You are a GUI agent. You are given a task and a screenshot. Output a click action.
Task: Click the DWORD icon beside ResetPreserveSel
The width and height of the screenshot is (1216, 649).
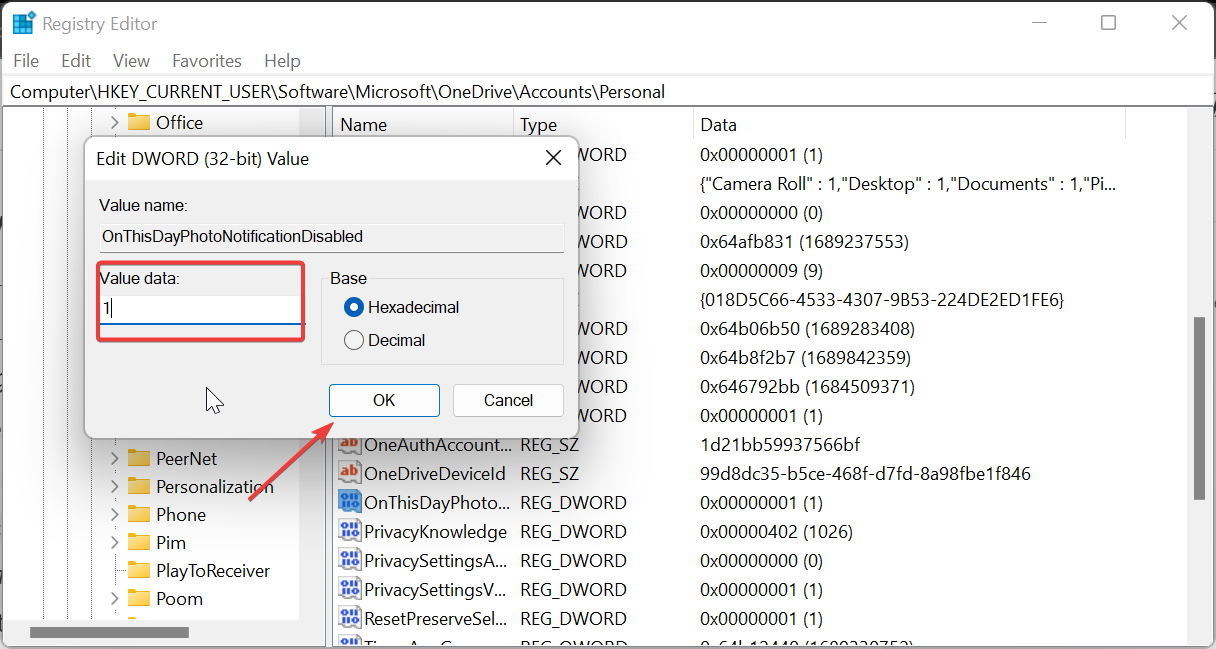(349, 618)
